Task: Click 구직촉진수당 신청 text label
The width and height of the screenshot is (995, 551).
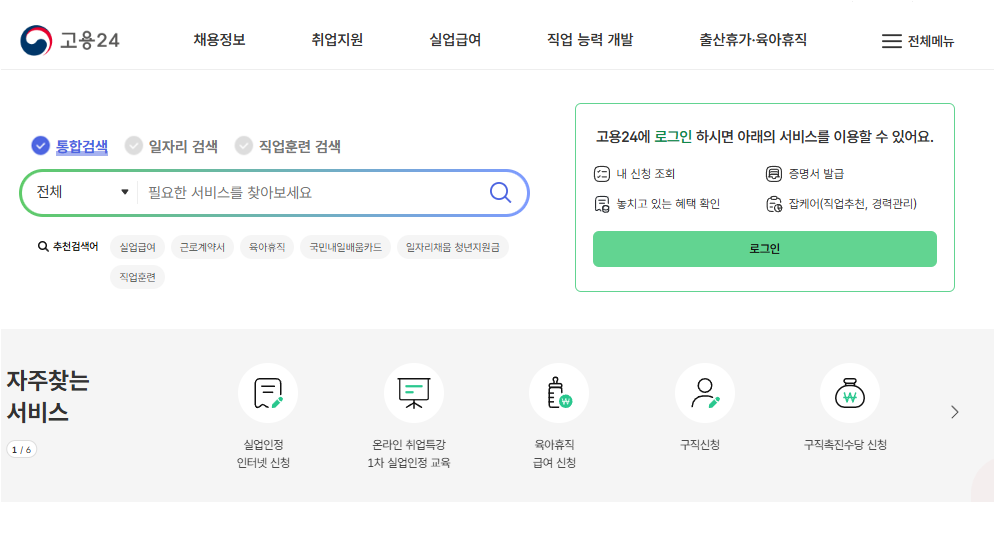Action: (845, 445)
